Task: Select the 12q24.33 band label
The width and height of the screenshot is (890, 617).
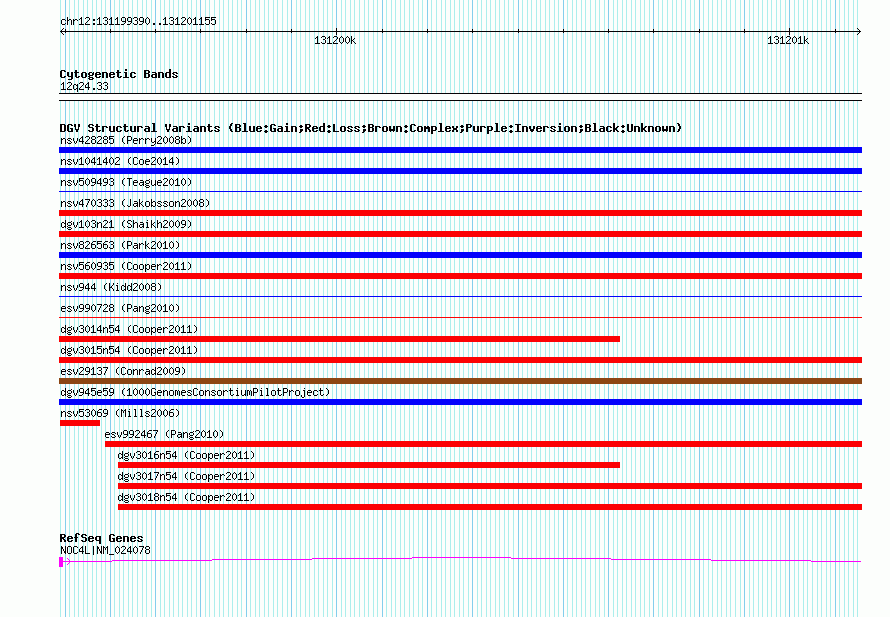Action: [x=84, y=86]
